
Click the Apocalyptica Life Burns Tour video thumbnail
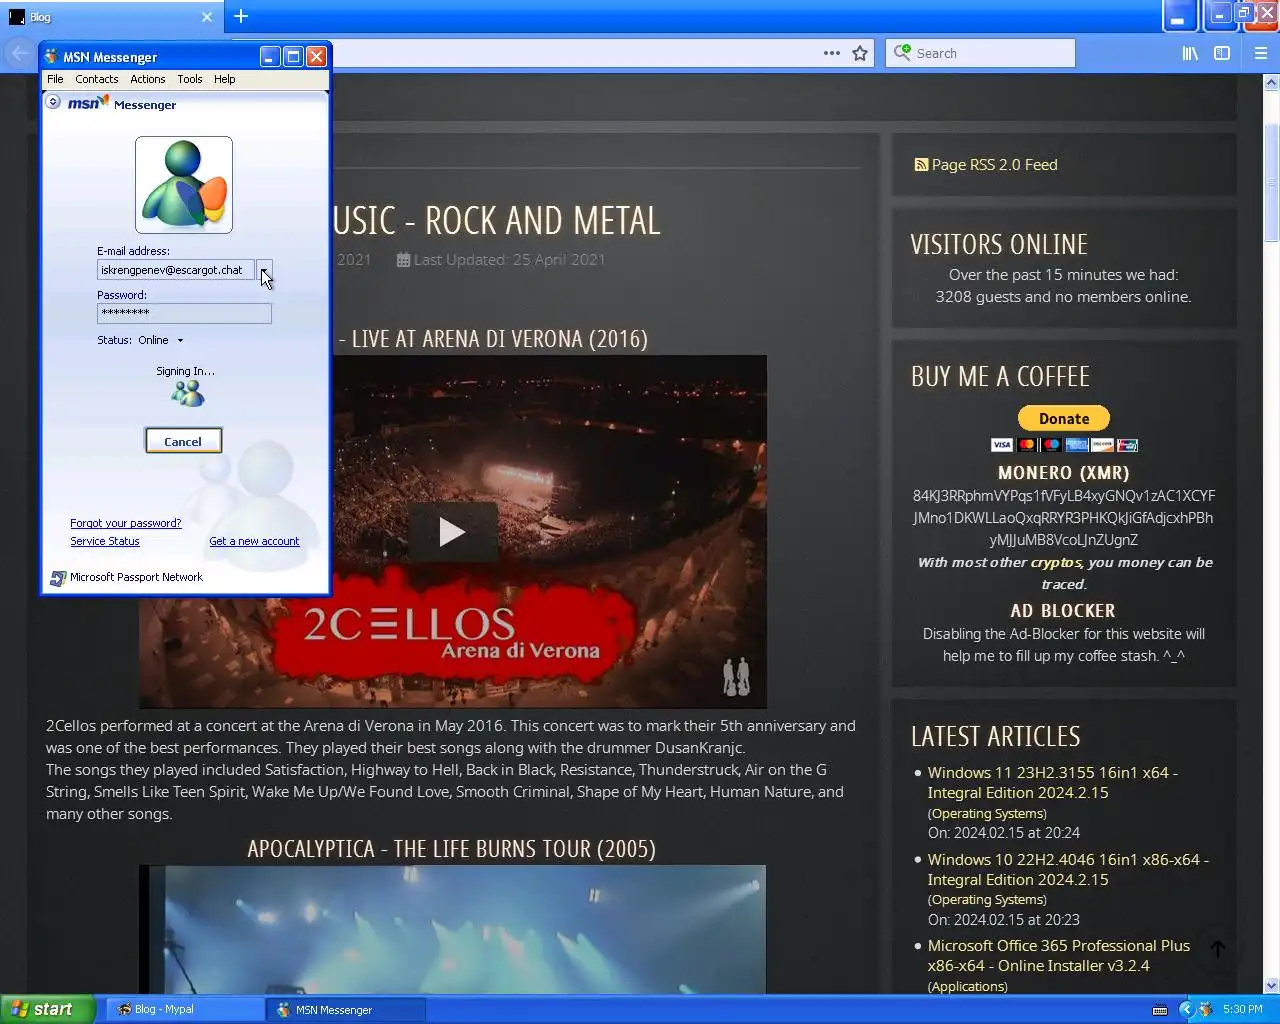(452, 929)
